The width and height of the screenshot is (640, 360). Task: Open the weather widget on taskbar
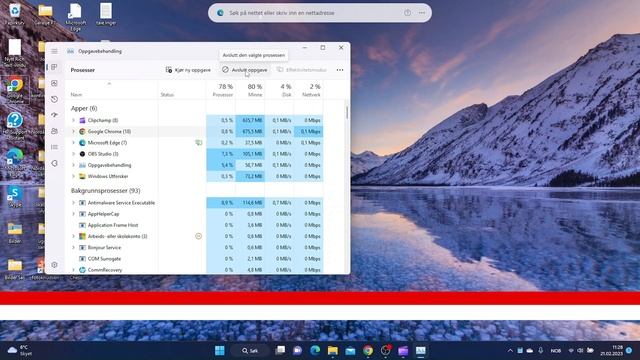(20, 351)
